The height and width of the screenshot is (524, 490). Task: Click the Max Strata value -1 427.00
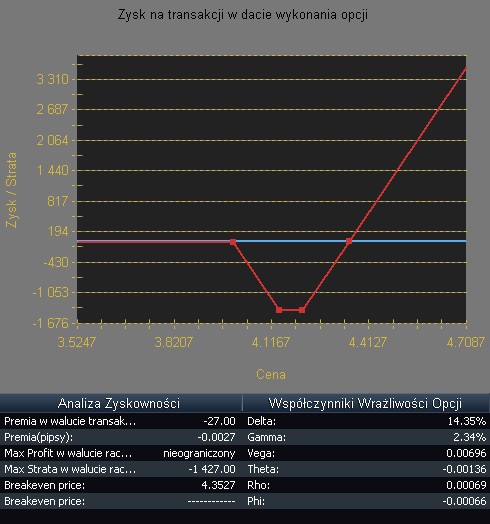point(212,469)
